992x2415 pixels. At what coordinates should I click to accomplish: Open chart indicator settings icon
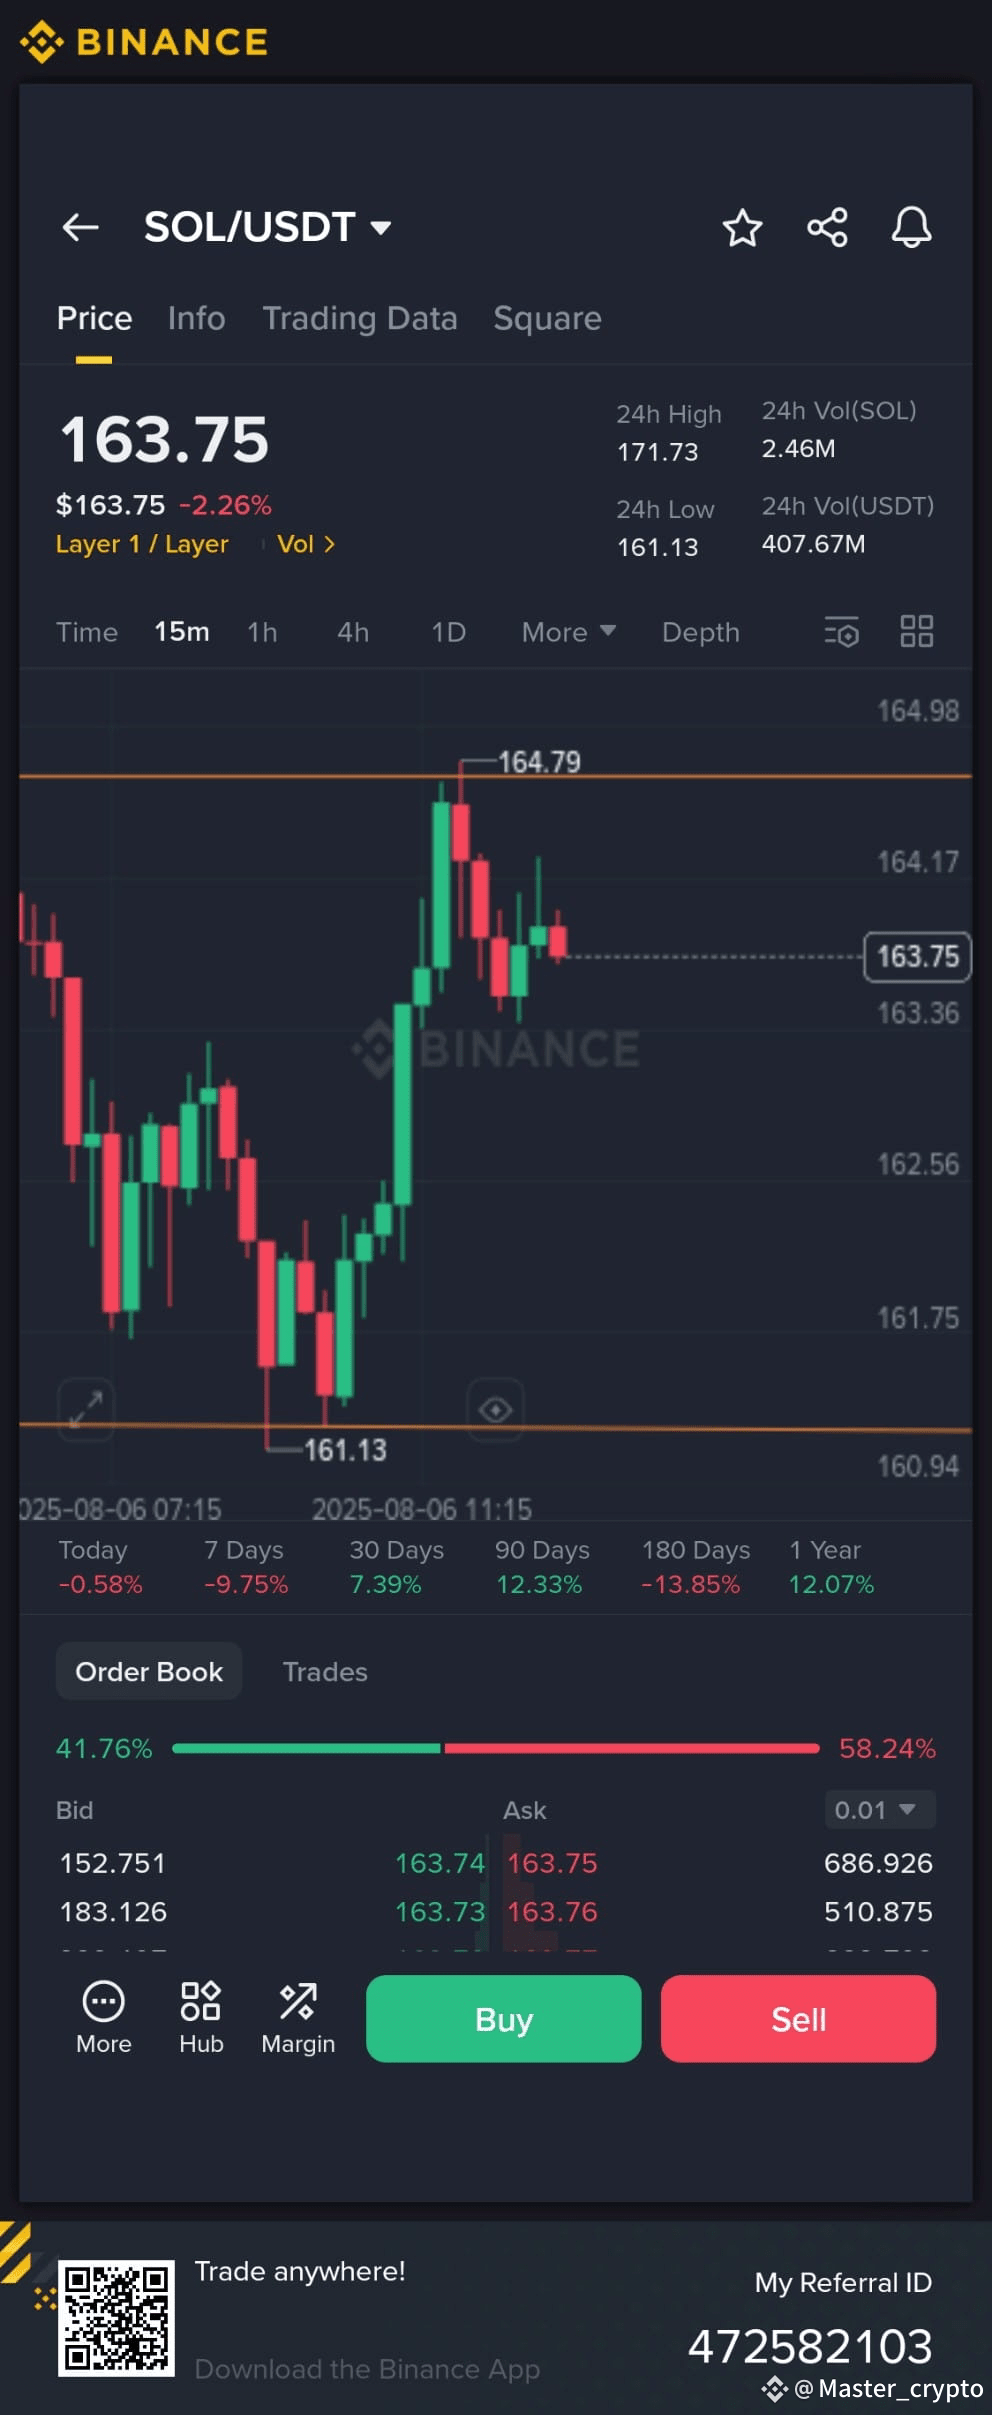tap(841, 632)
